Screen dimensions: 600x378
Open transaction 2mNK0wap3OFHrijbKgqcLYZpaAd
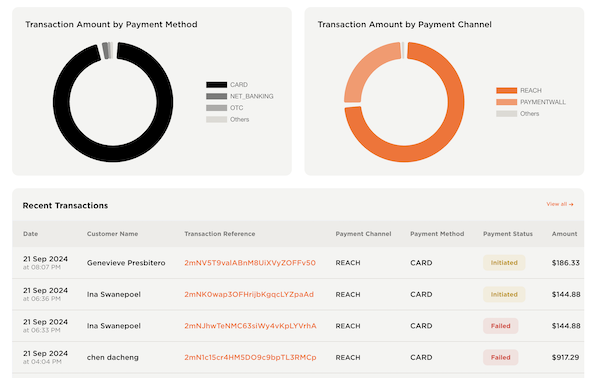[249, 294]
